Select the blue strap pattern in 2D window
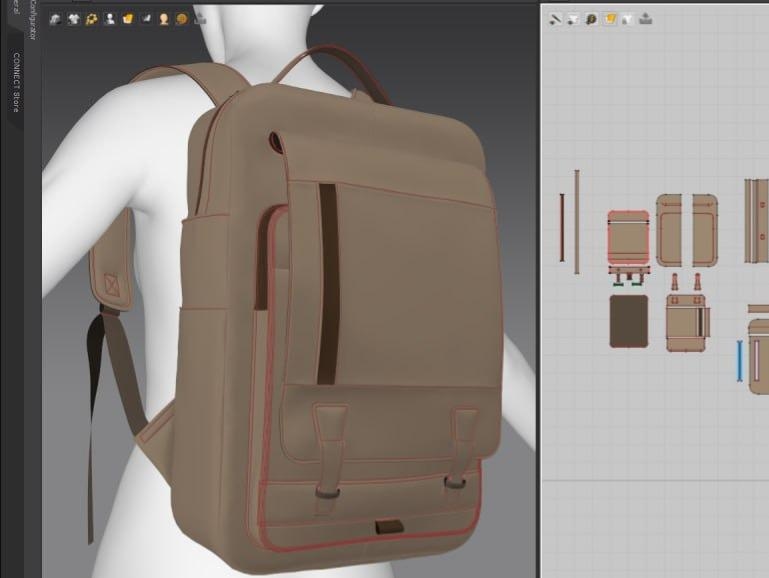The width and height of the screenshot is (769, 578). (x=740, y=361)
